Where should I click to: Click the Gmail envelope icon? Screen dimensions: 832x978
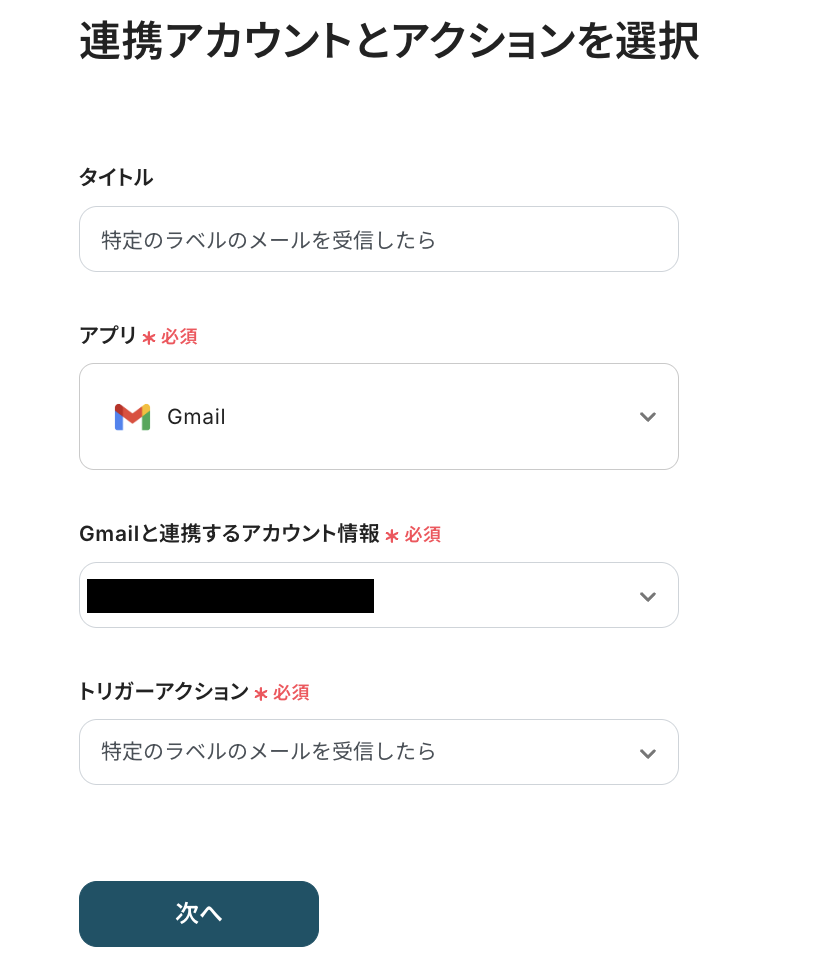point(132,417)
